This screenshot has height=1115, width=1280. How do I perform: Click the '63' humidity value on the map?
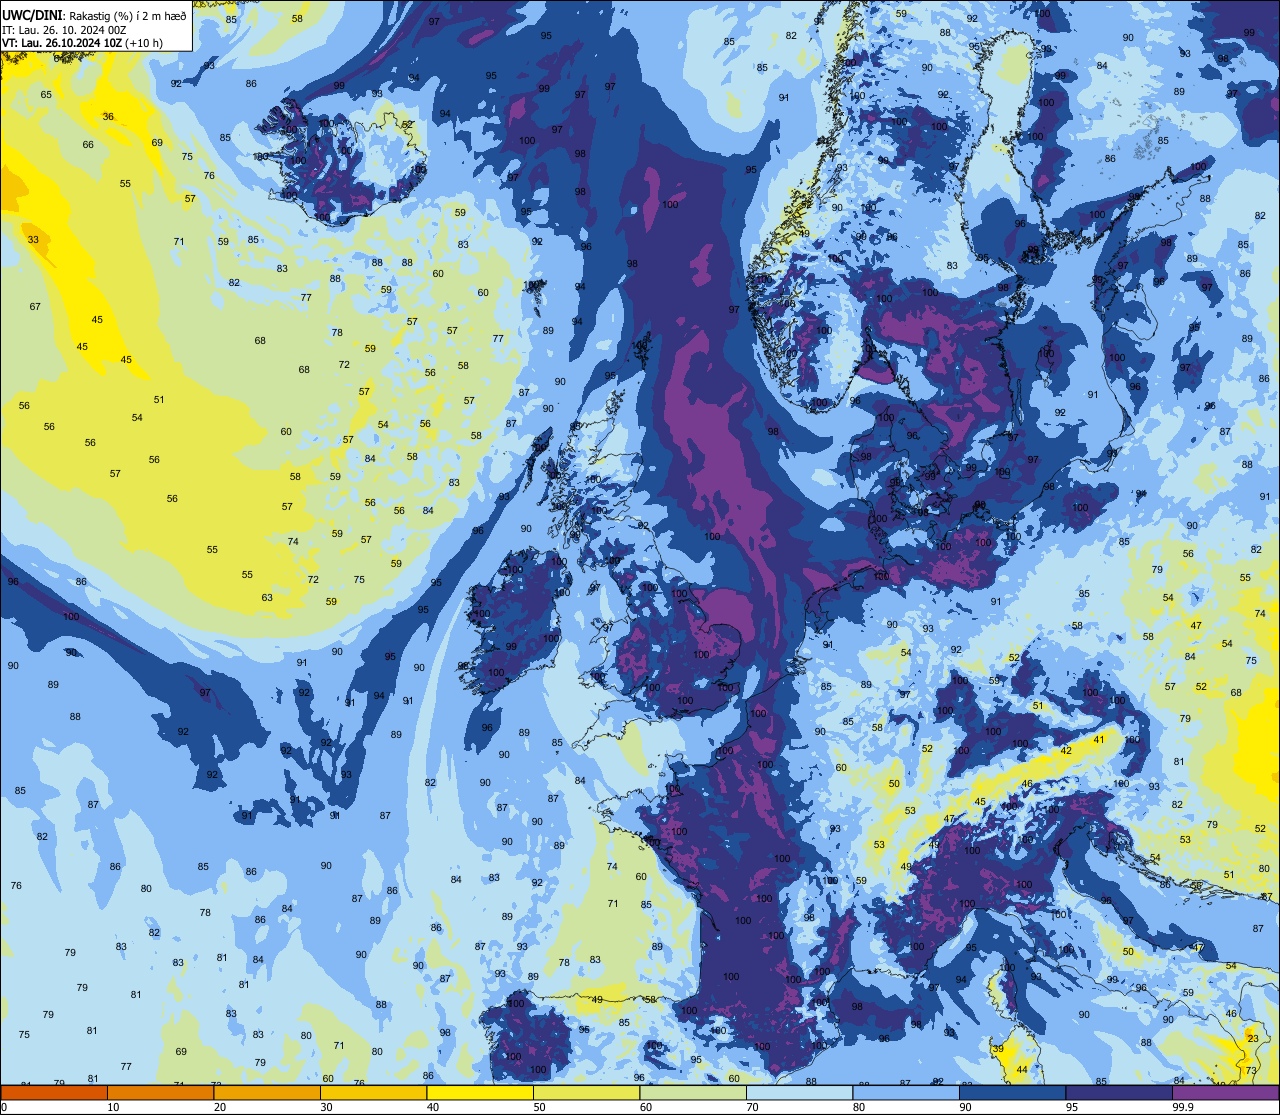coord(267,598)
